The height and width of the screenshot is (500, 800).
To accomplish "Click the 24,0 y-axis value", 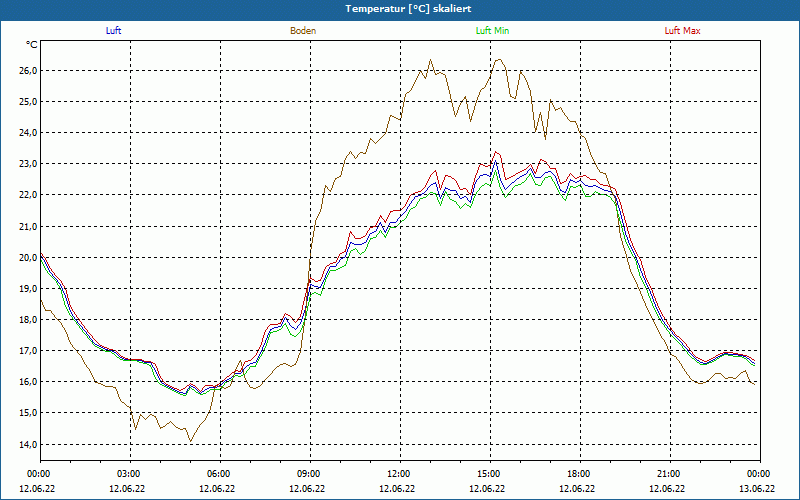I will (x=29, y=133).
